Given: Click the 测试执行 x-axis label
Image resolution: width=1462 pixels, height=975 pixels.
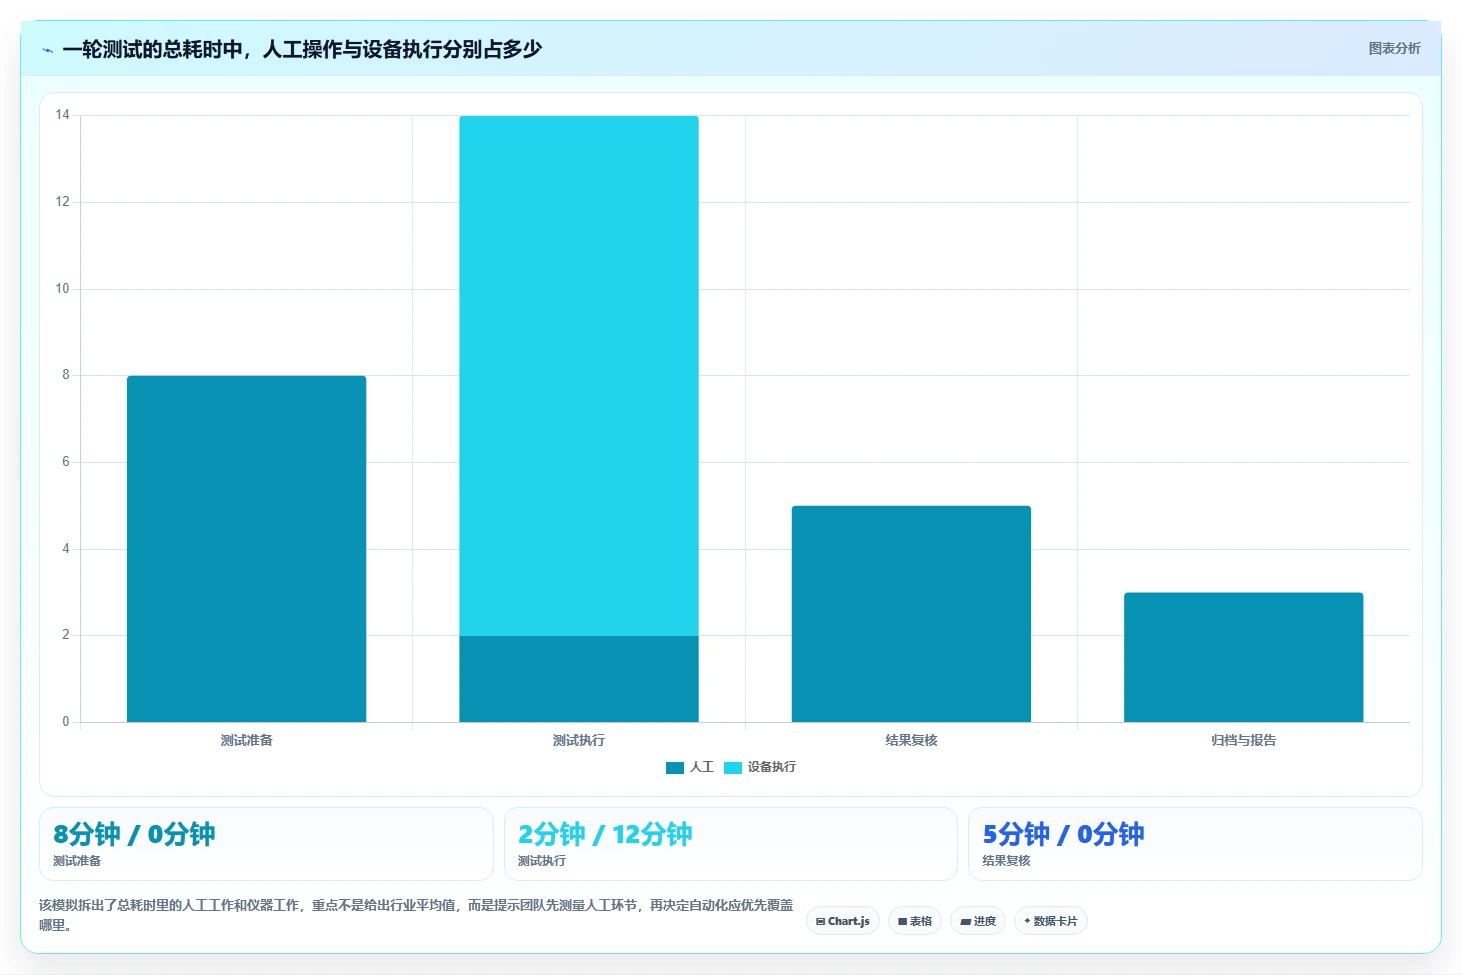Looking at the screenshot, I should [x=579, y=740].
